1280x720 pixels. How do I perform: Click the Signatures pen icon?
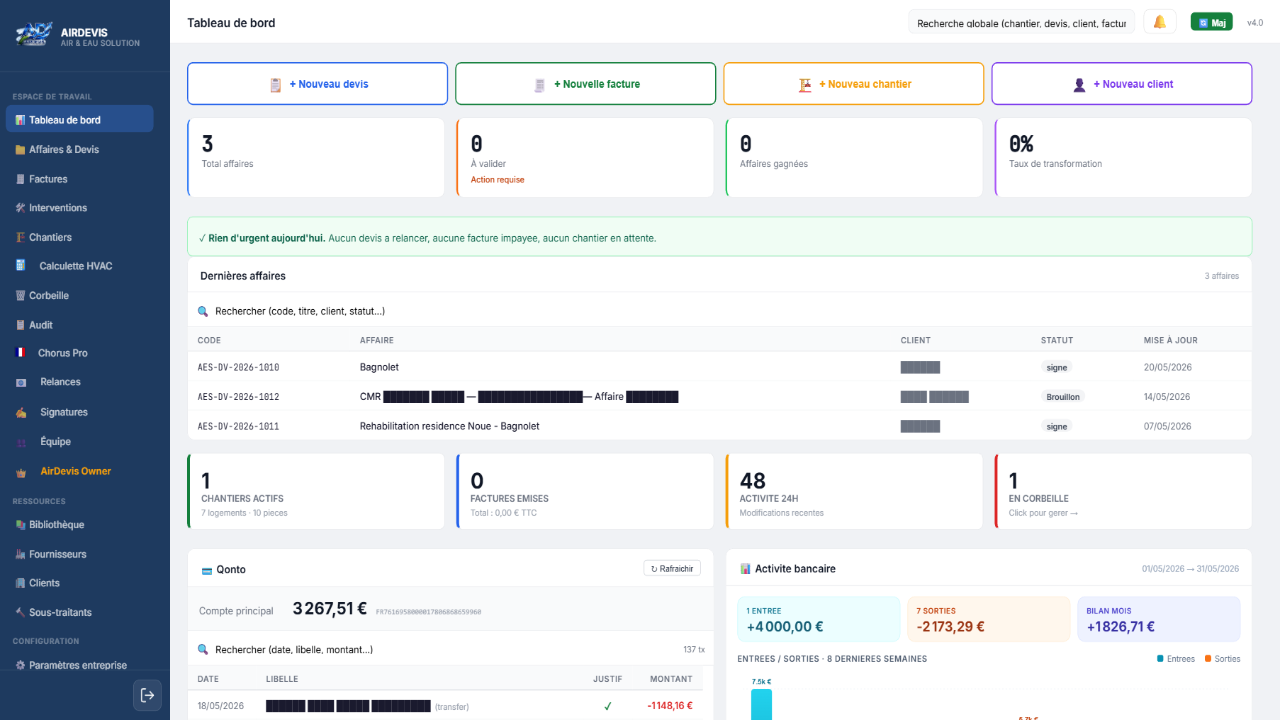click(20, 412)
